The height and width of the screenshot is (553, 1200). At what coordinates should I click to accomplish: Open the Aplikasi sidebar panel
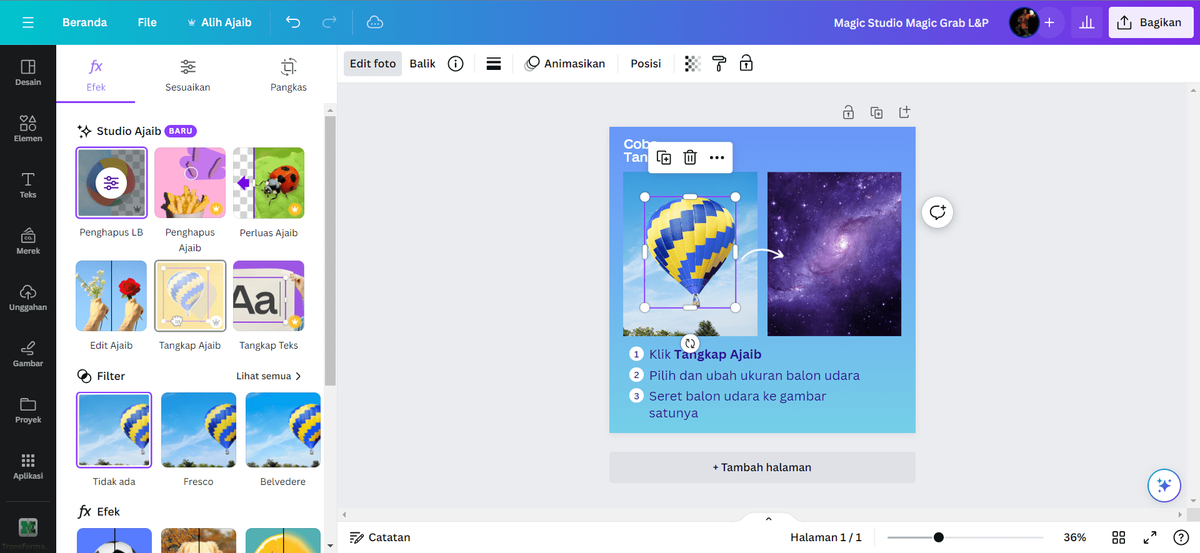(x=28, y=466)
